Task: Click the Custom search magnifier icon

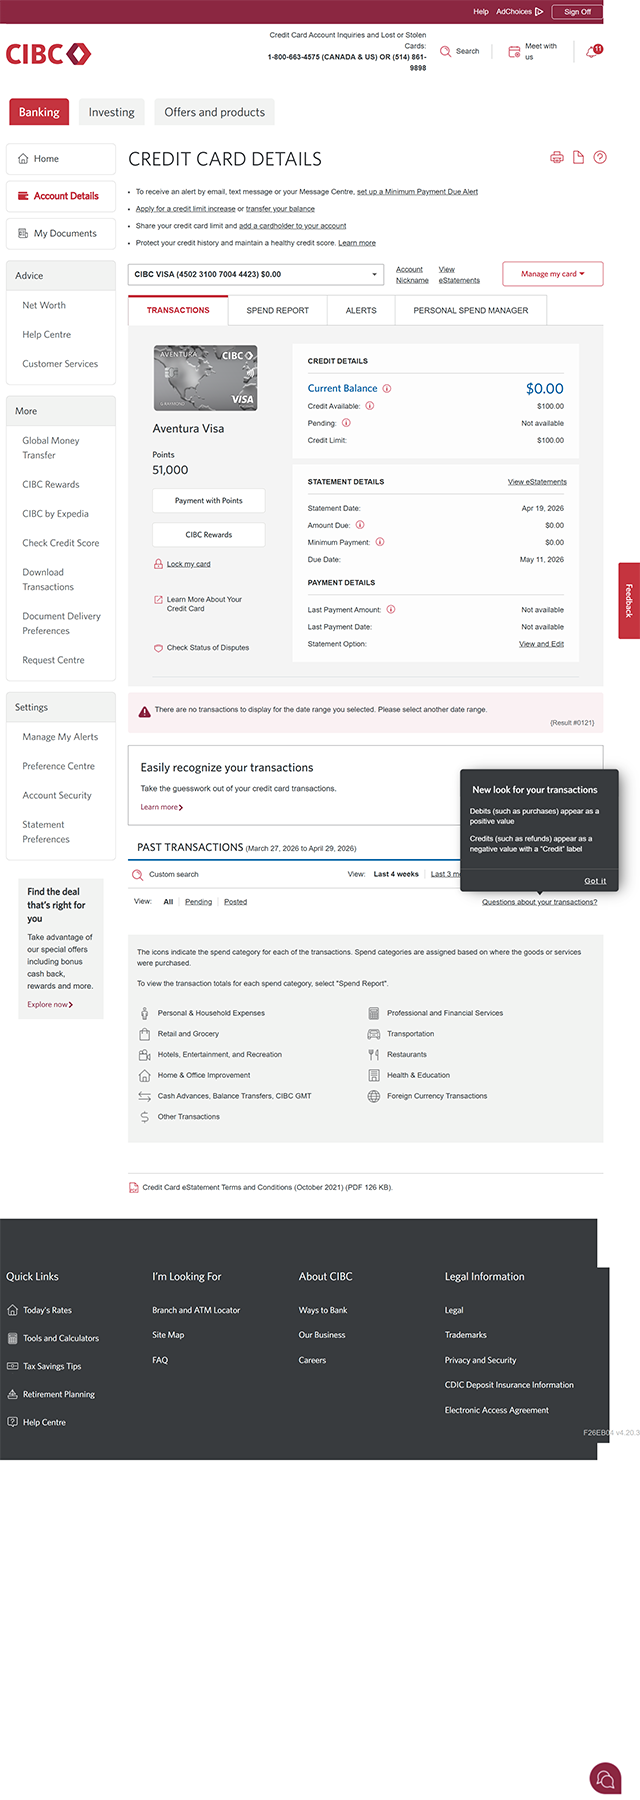Action: tap(138, 874)
